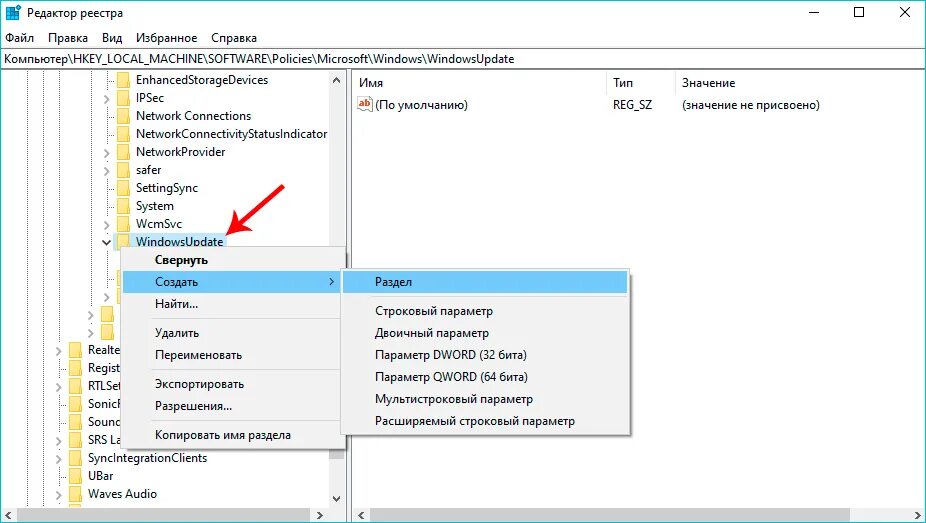Click tree panel horizontal scroll right arrow
Viewport: 926px width, 523px height.
pyautogui.click(x=319, y=515)
